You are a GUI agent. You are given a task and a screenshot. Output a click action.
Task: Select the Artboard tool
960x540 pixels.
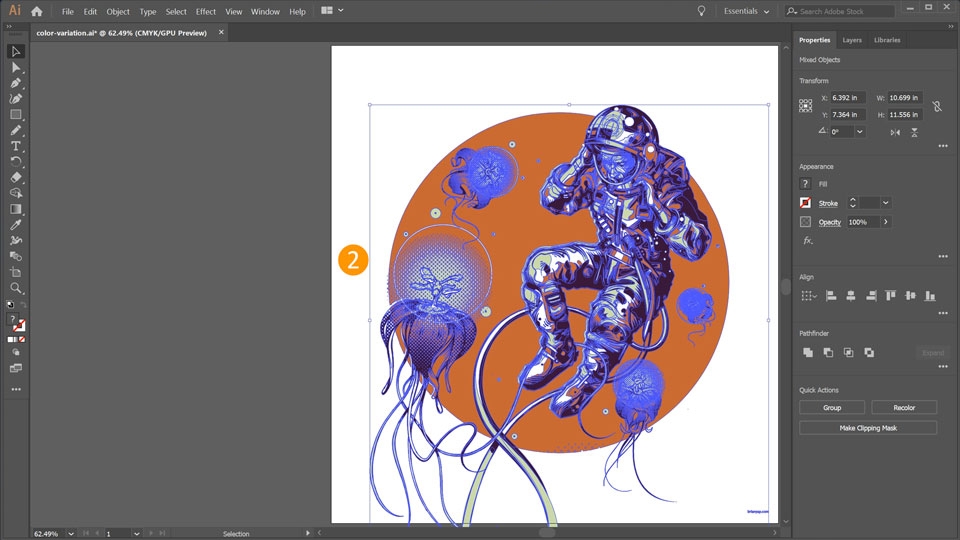click(16, 272)
